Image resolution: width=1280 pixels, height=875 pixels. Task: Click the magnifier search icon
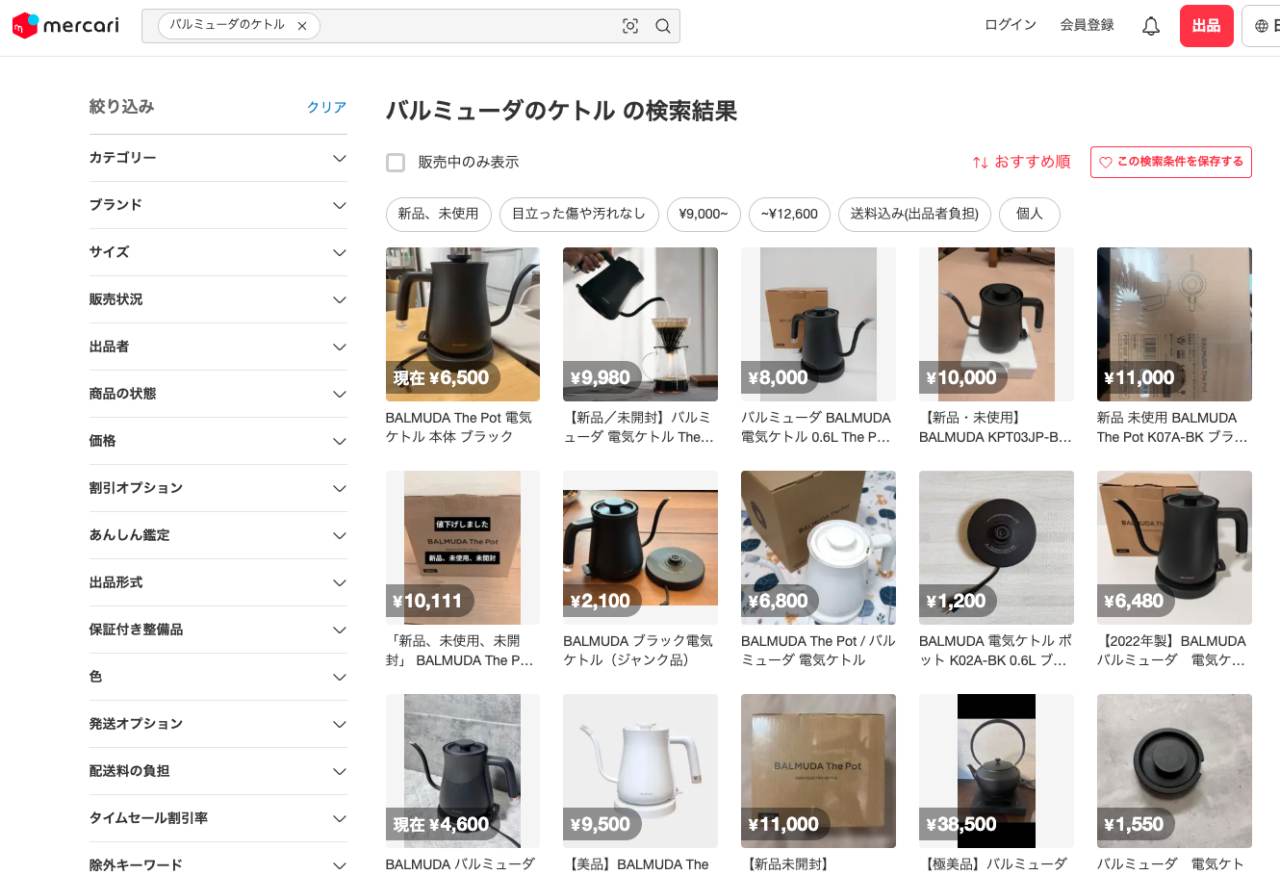[x=663, y=26]
